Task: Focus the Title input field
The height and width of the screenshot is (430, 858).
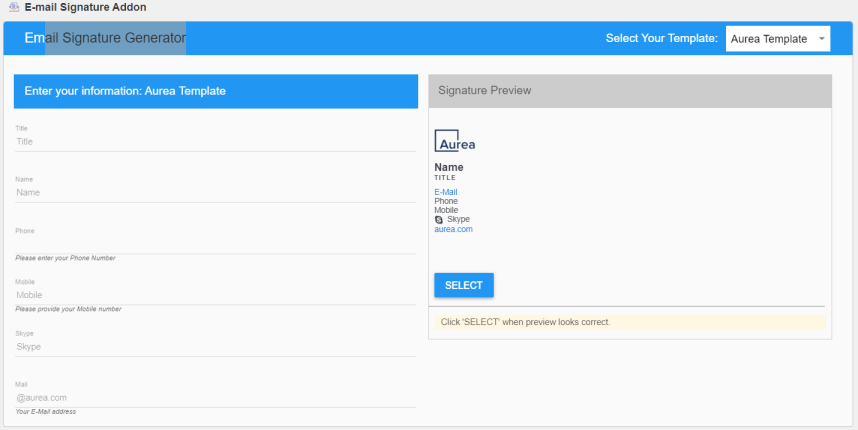Action: tap(216, 142)
